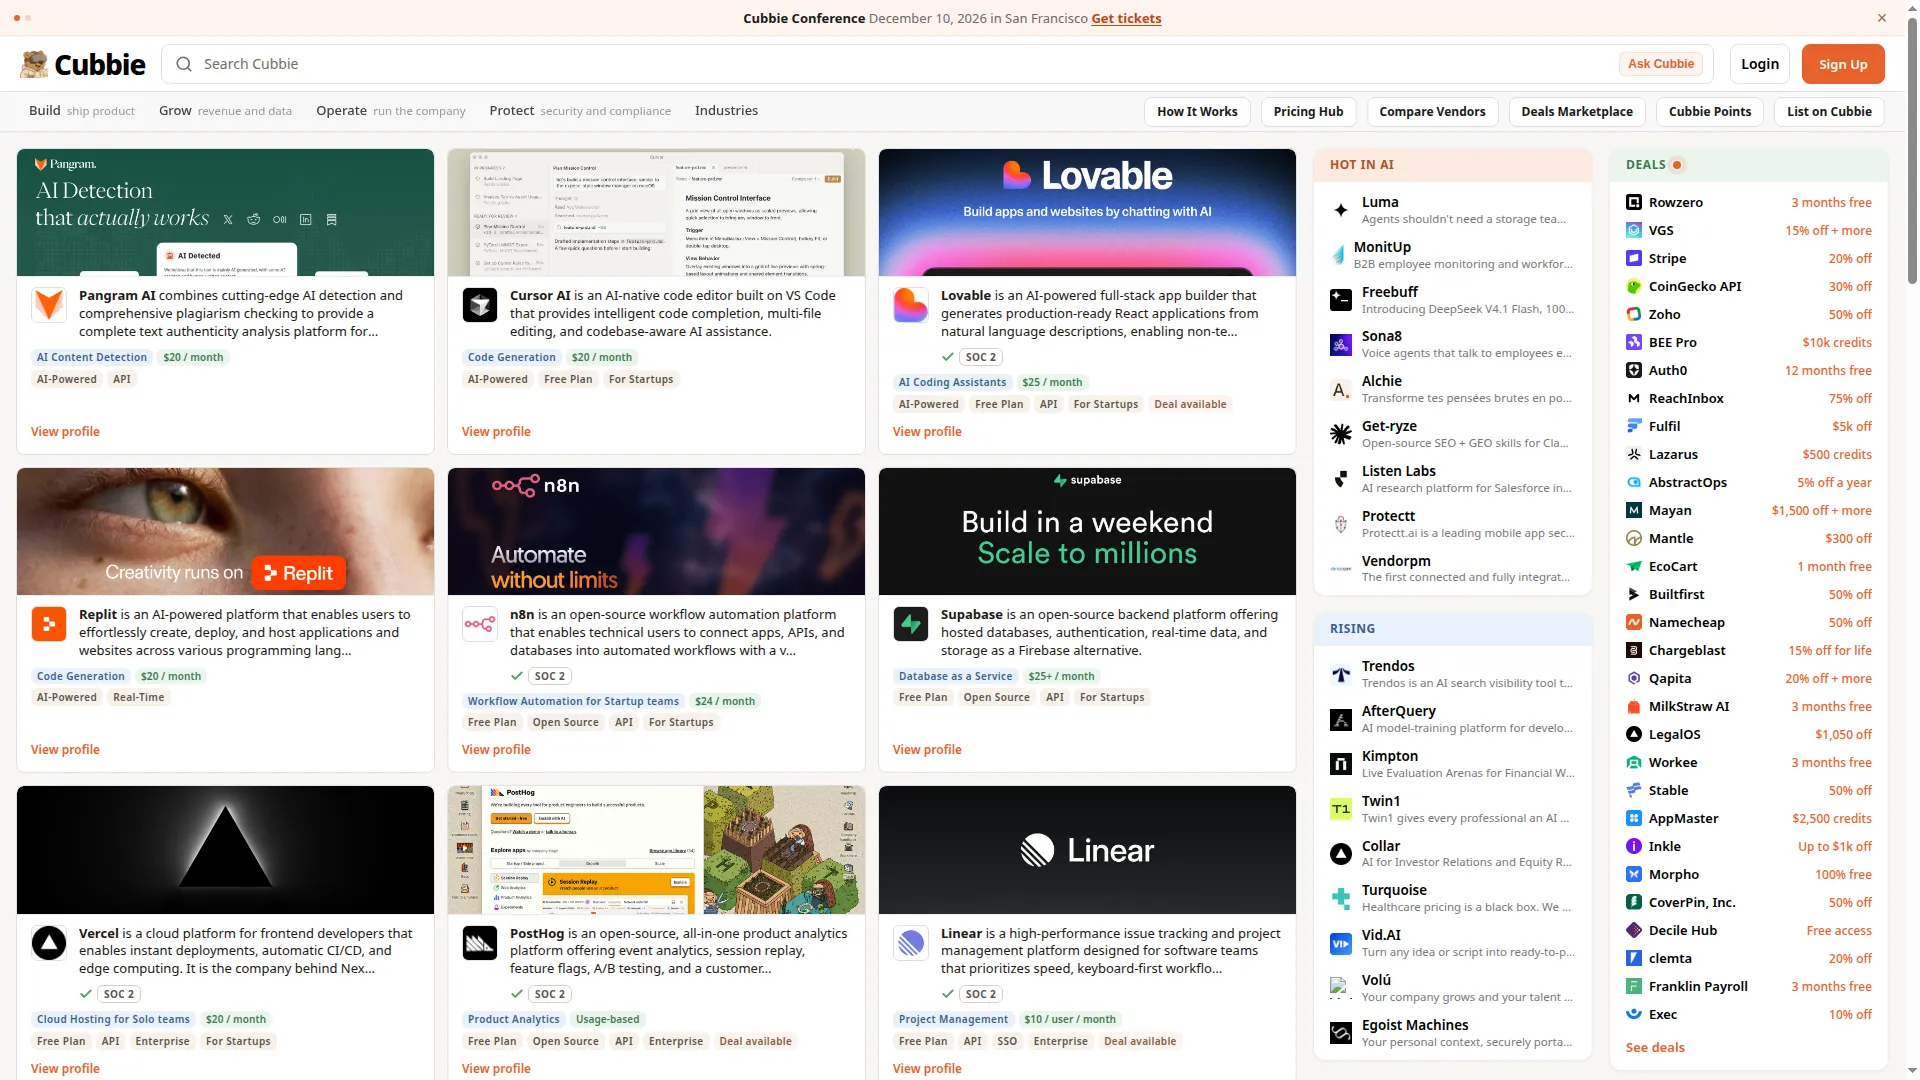This screenshot has width=1920, height=1080.
Task: Open the Deals Marketplace
Action: point(1577,112)
